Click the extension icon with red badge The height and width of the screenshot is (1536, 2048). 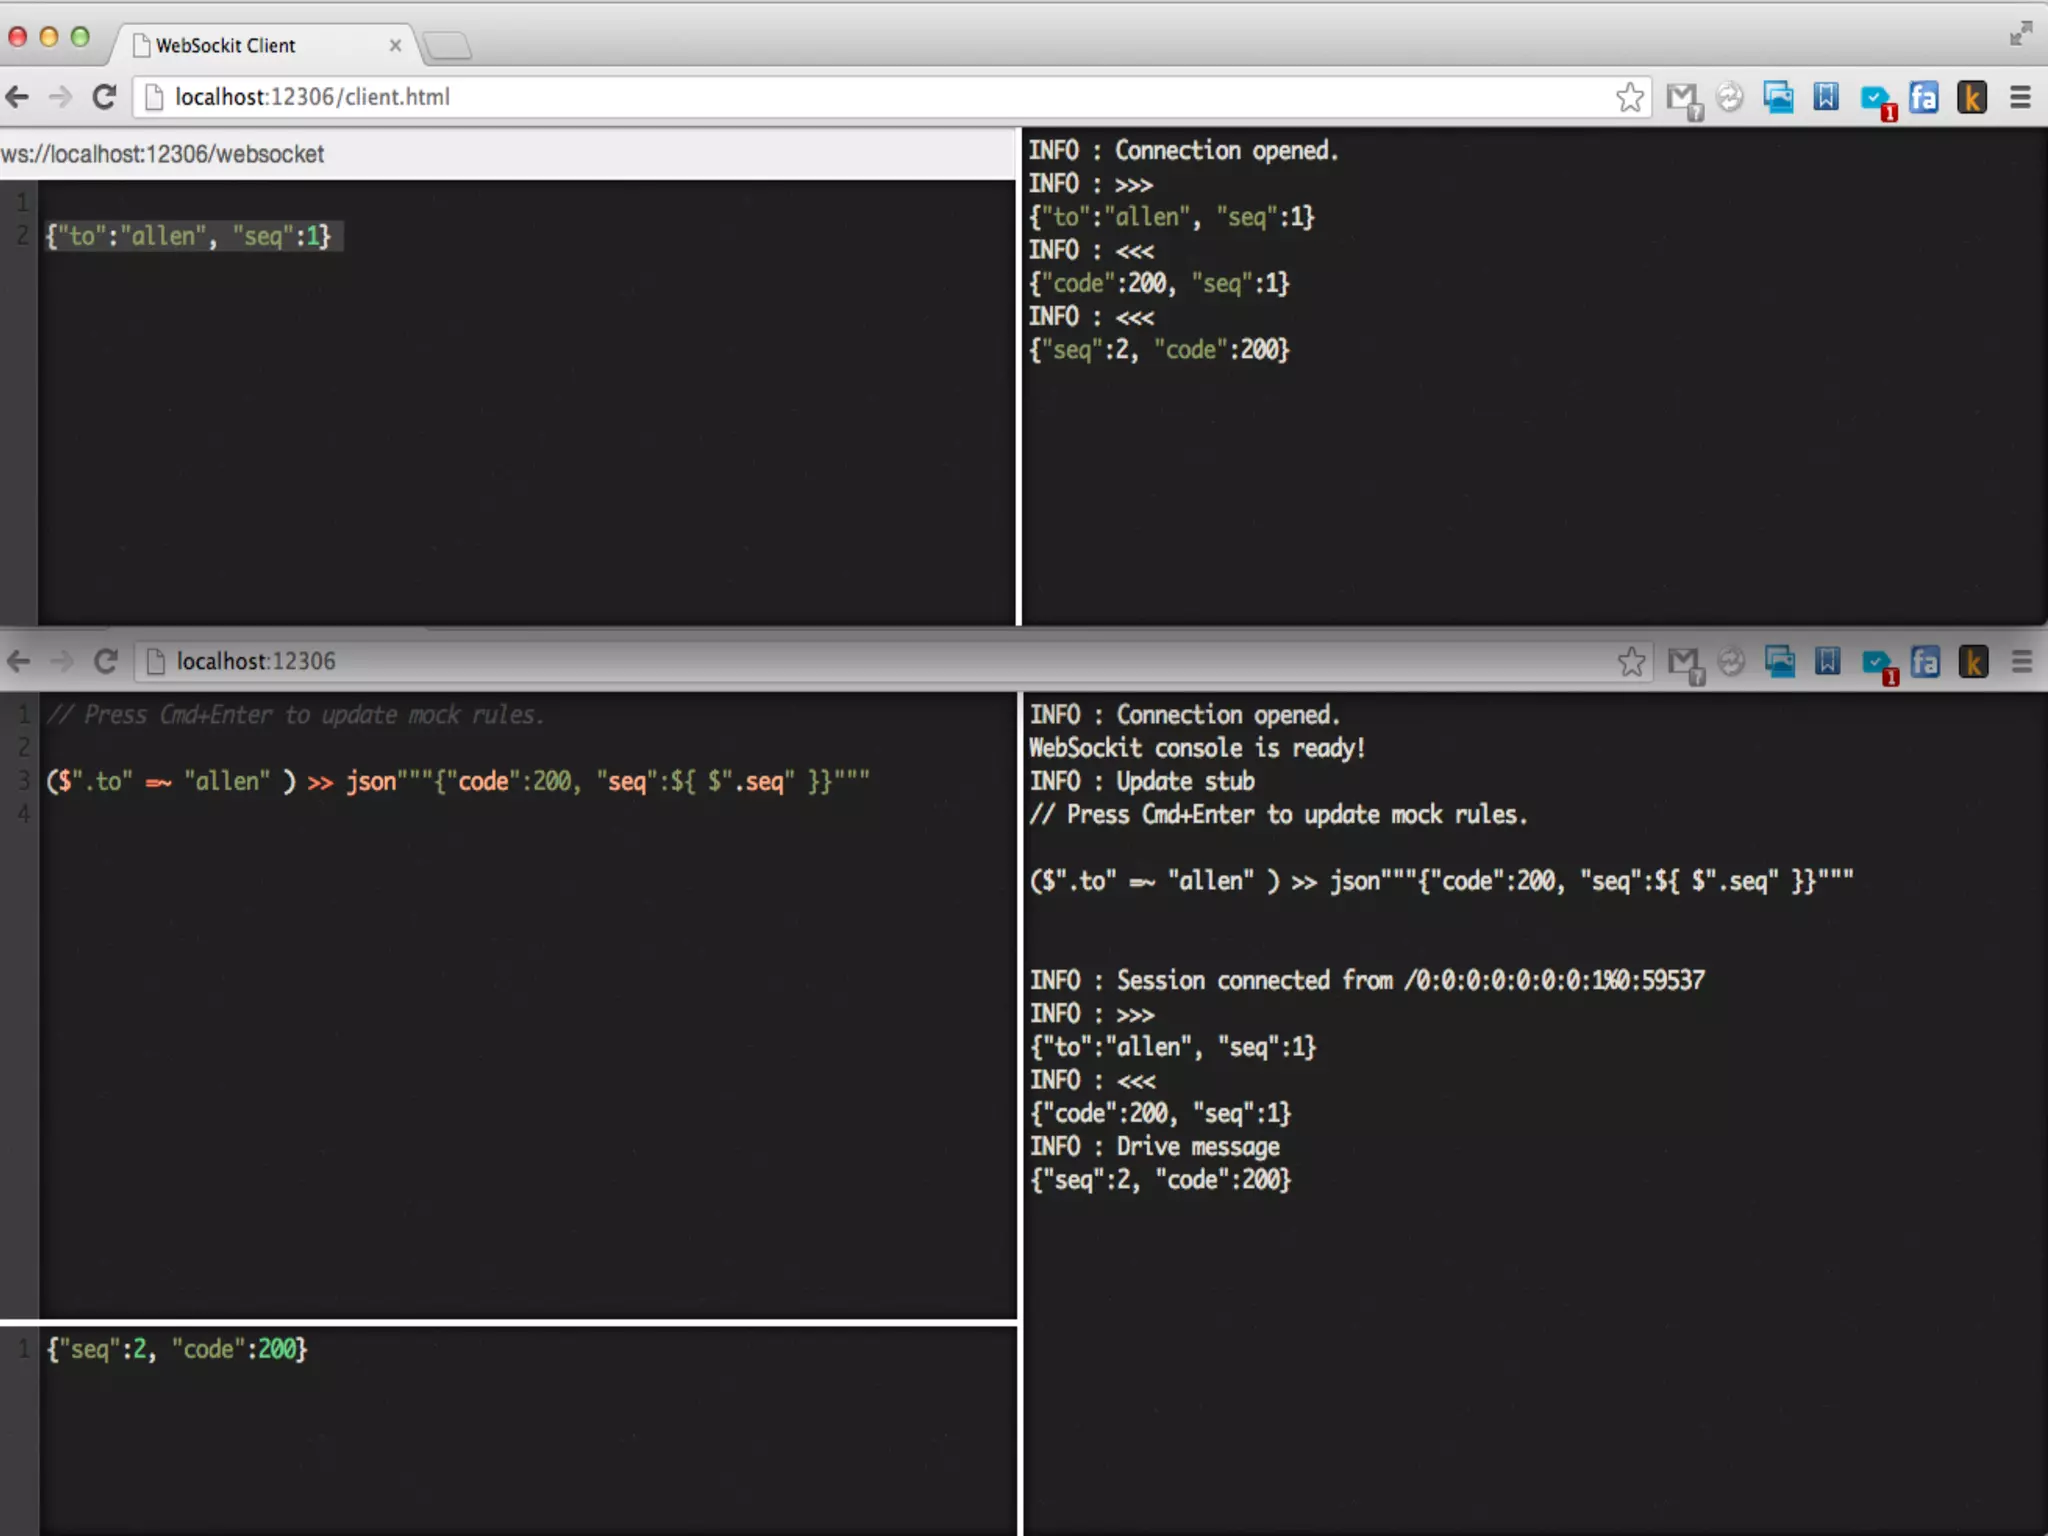point(1875,99)
